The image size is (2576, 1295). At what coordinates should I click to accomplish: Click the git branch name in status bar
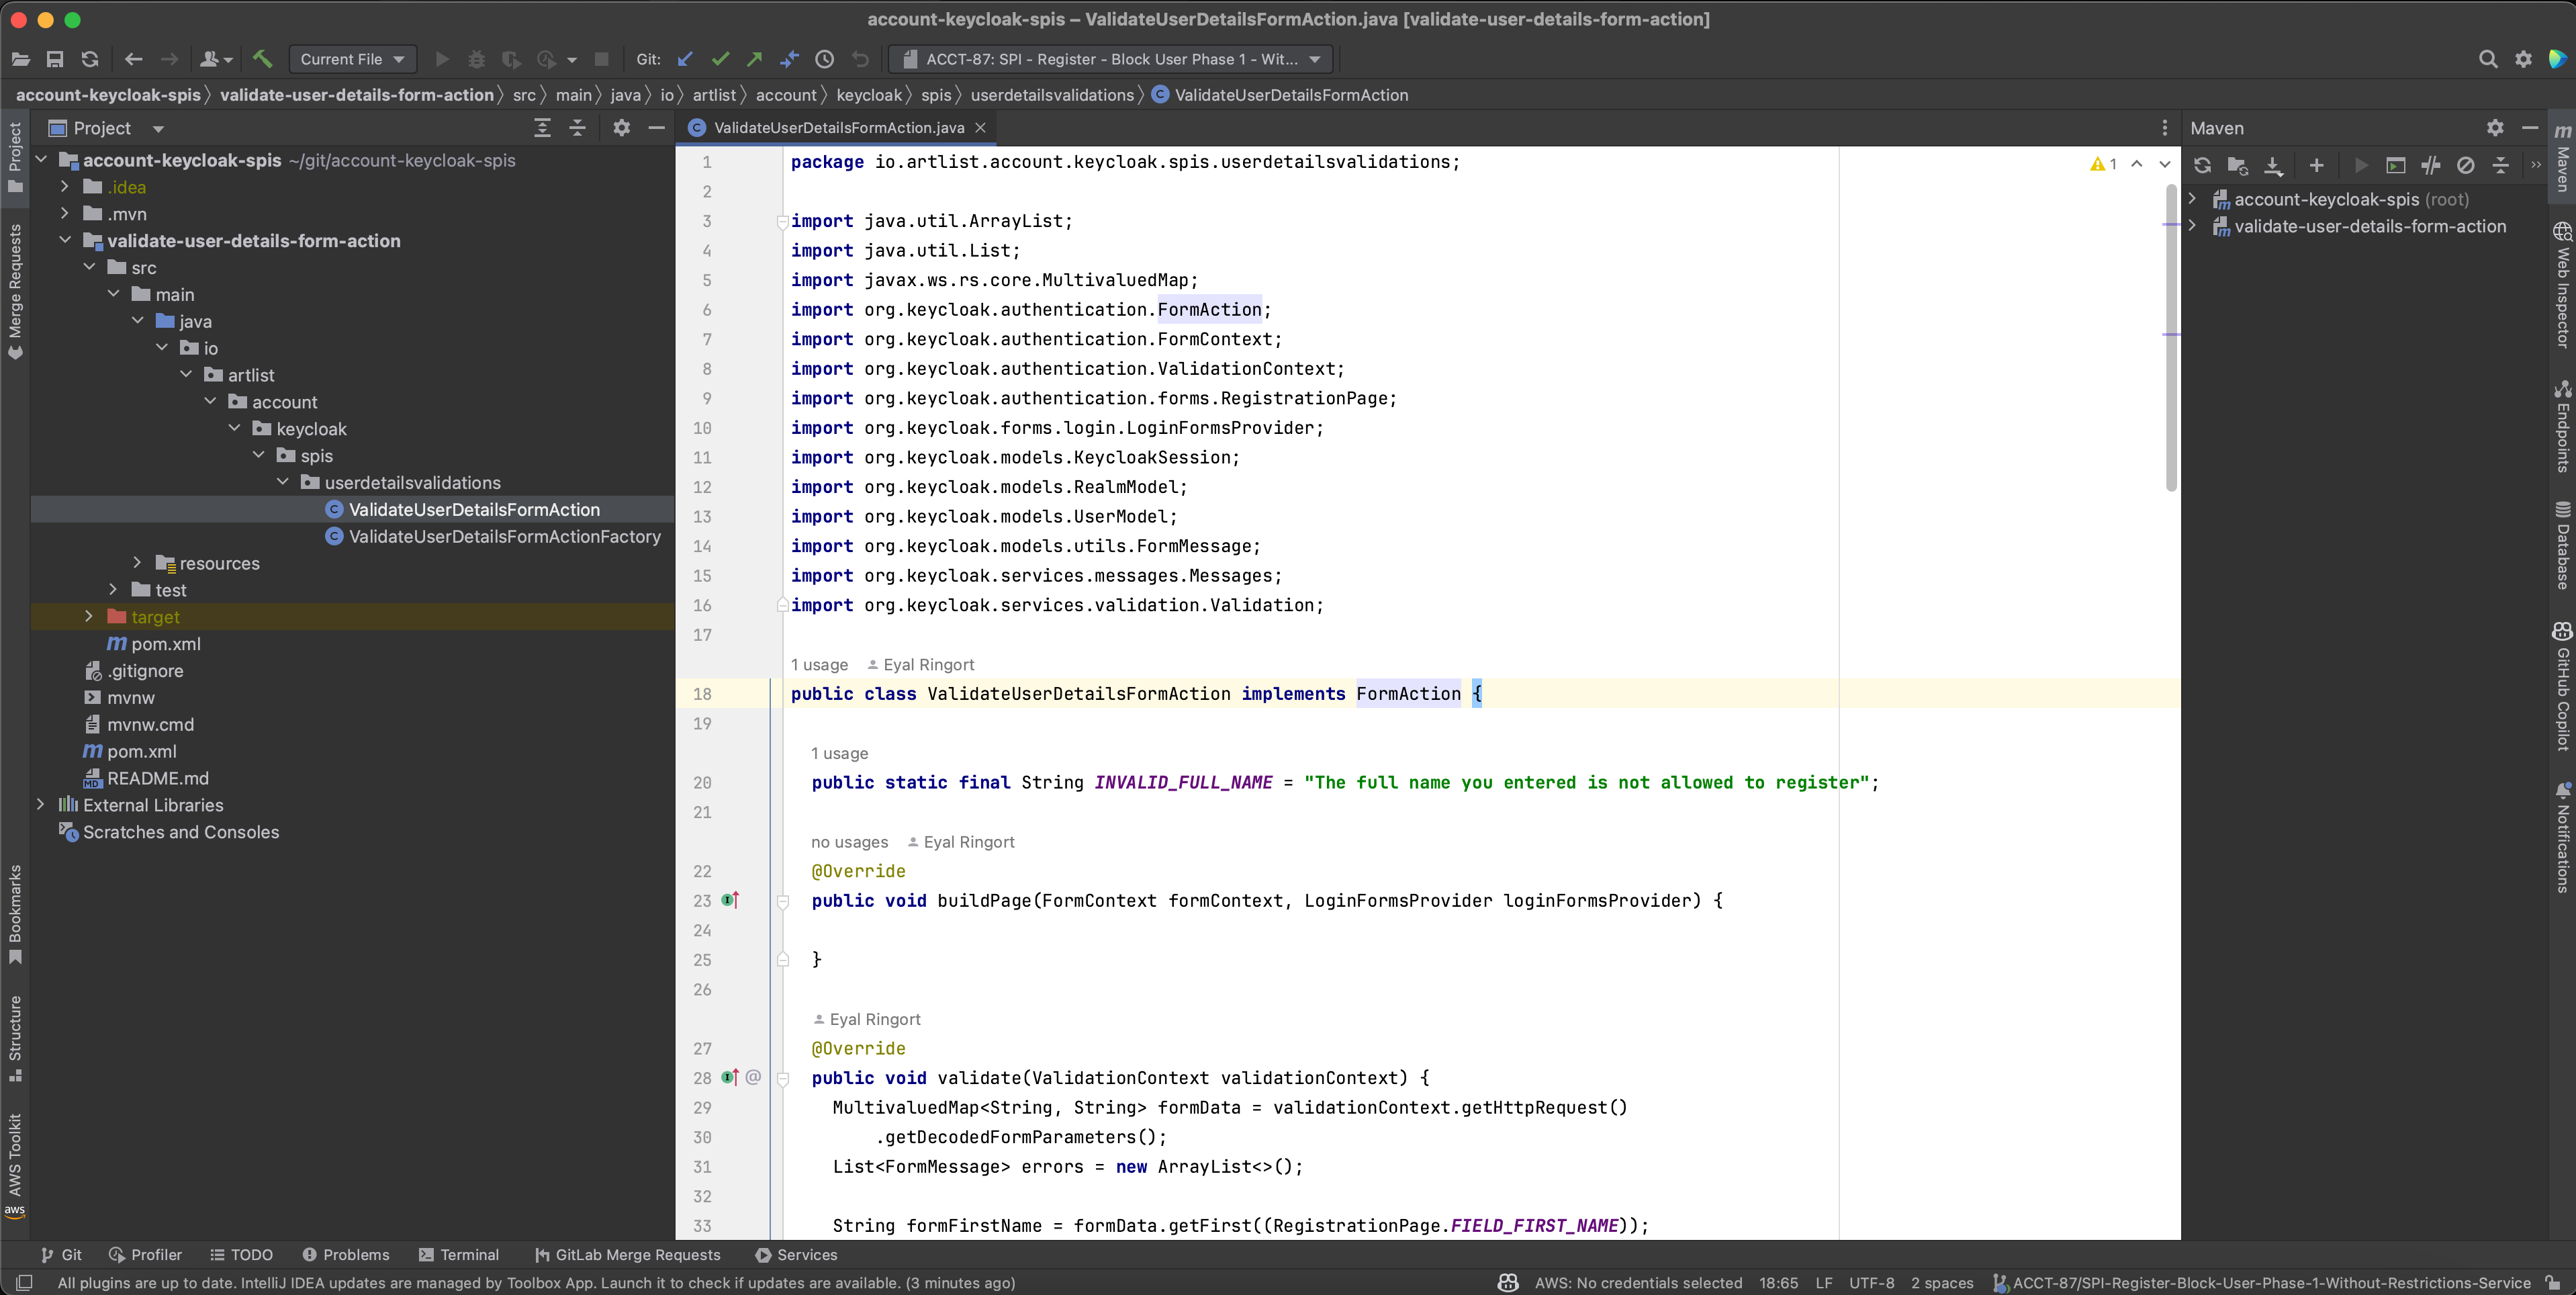click(2270, 1282)
